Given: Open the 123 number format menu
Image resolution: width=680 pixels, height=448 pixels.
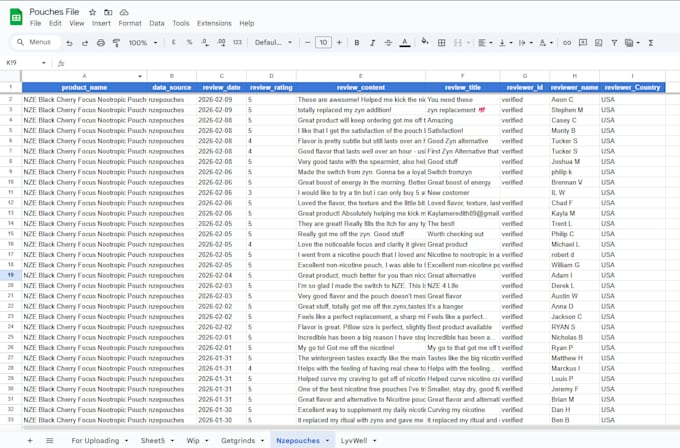Looking at the screenshot, I should pyautogui.click(x=237, y=43).
